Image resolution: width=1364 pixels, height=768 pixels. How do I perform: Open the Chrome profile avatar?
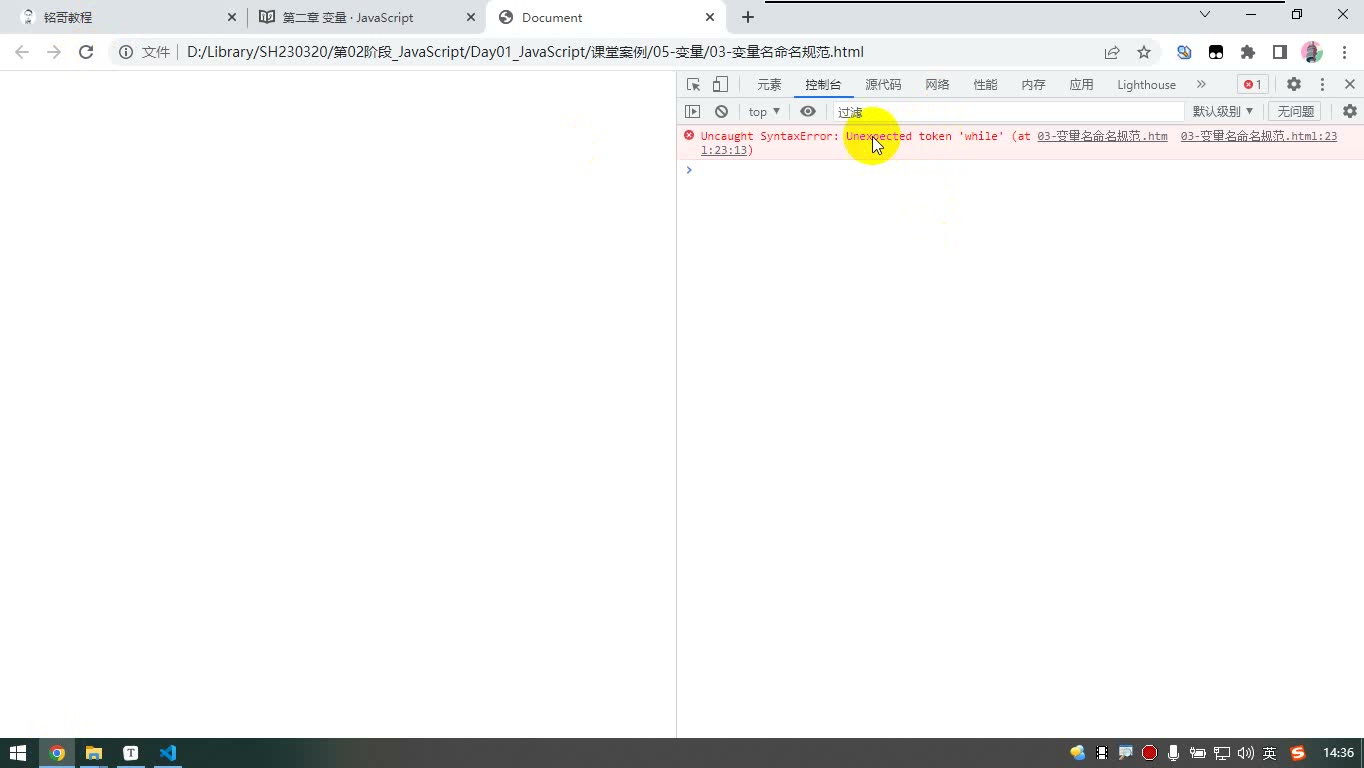coord(1312,52)
